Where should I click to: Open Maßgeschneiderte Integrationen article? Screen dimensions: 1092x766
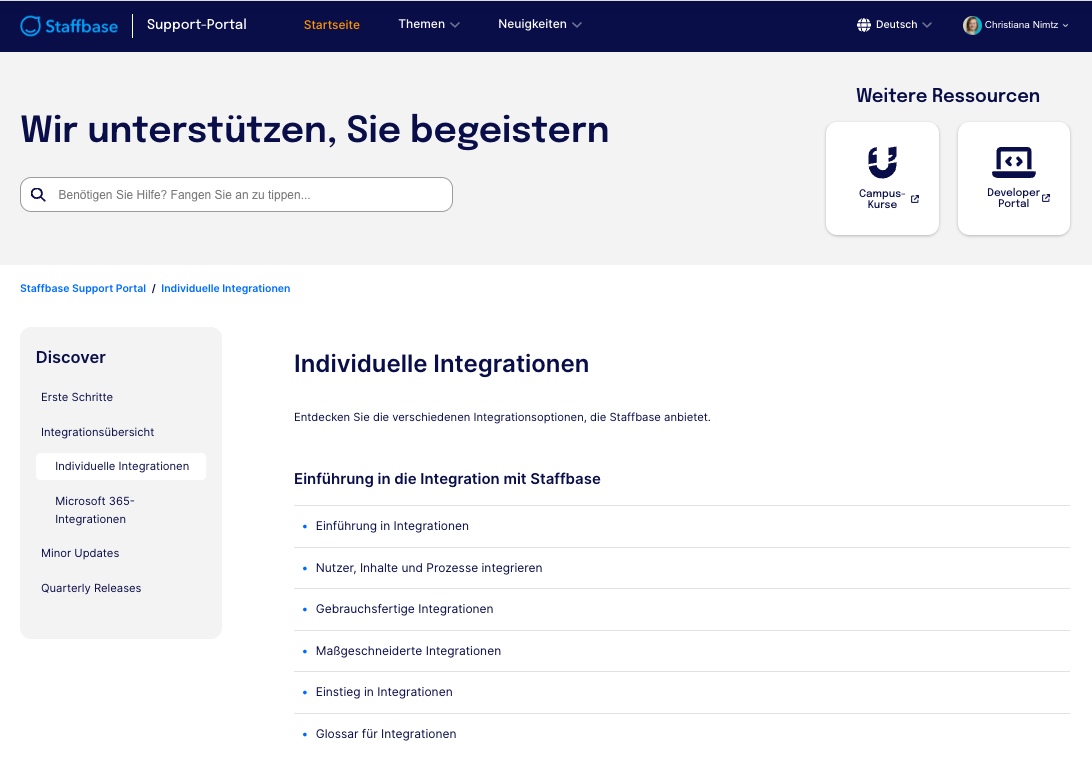(x=408, y=651)
